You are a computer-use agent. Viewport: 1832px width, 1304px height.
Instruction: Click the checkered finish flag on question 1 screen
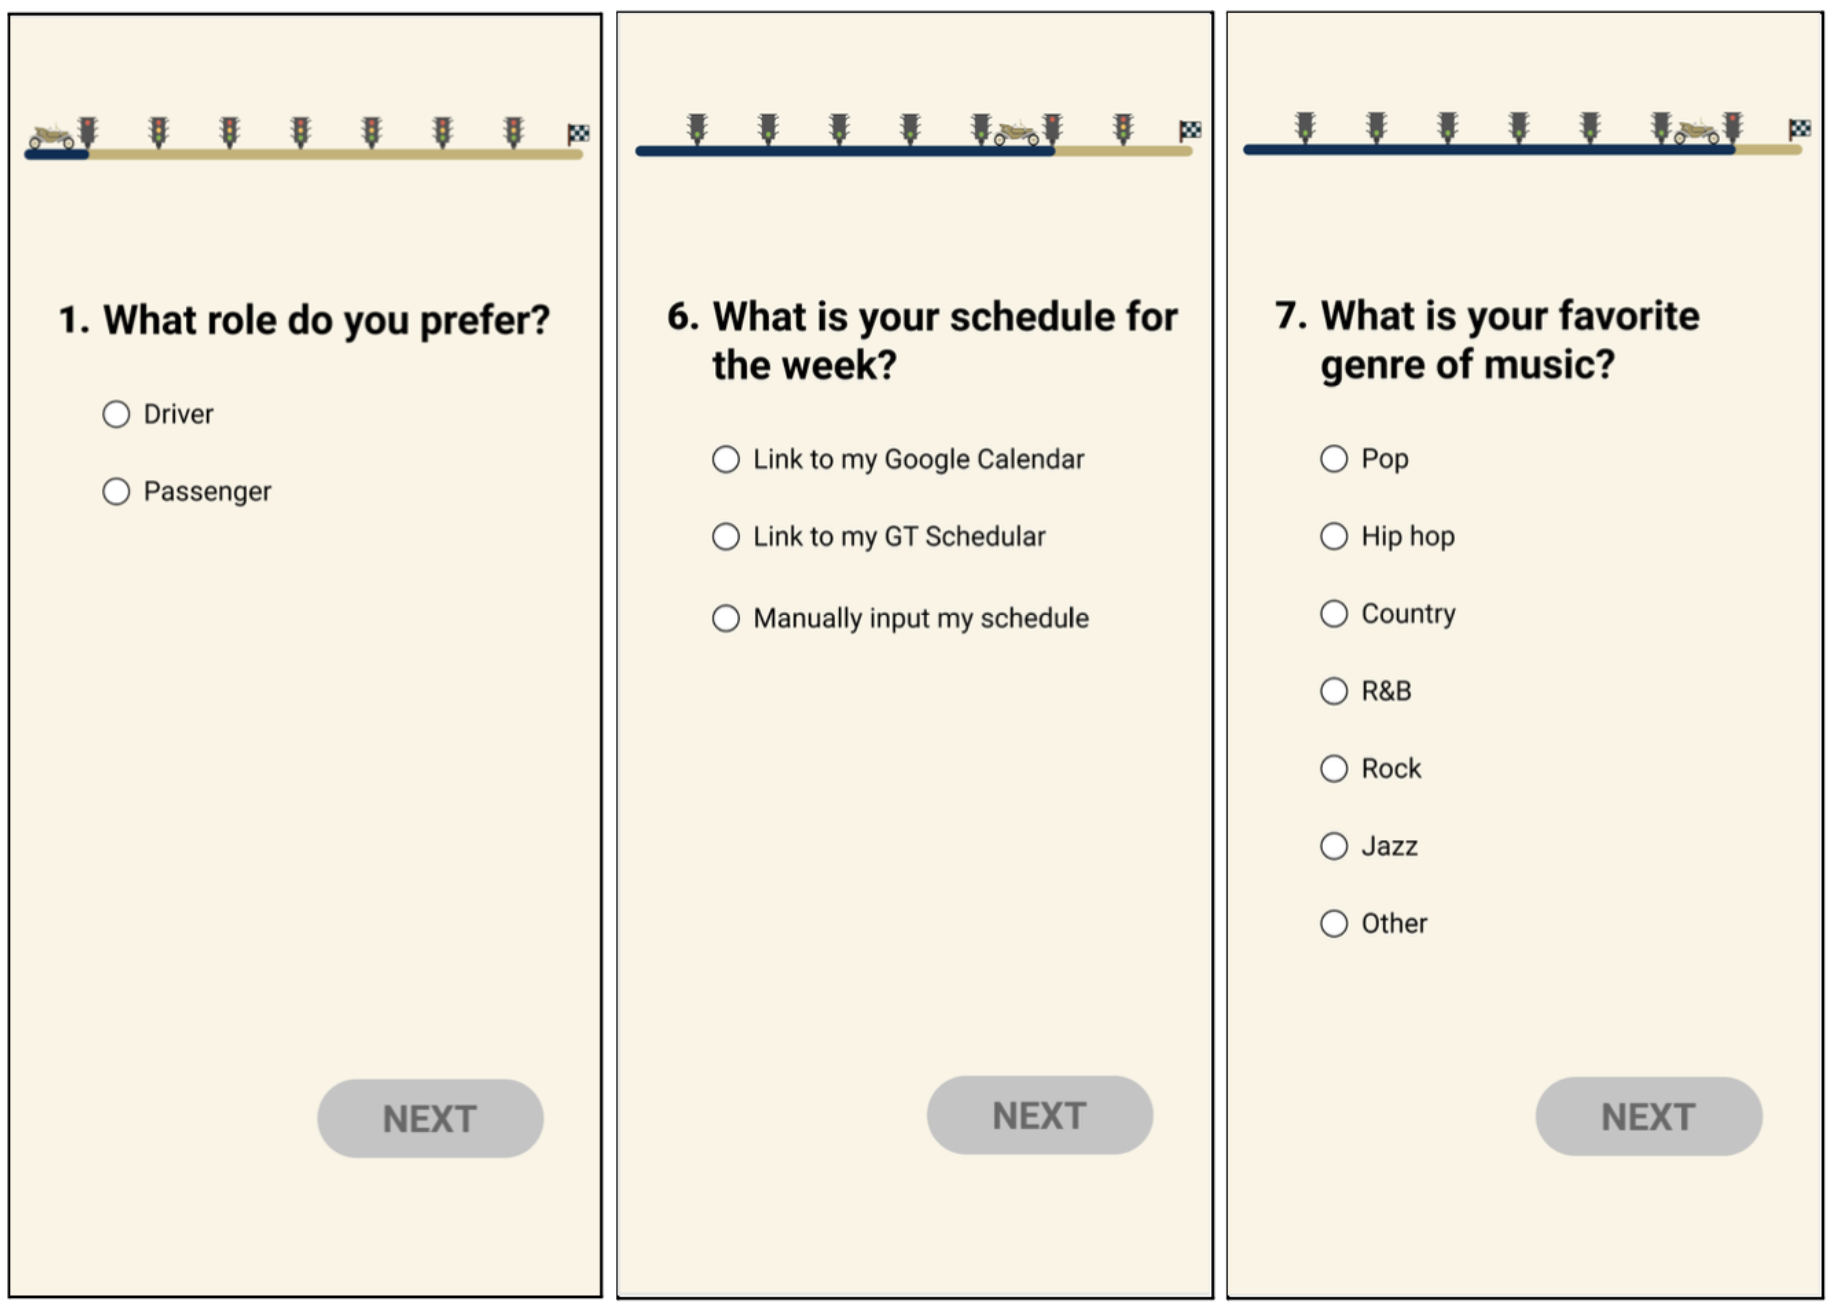[x=578, y=134]
